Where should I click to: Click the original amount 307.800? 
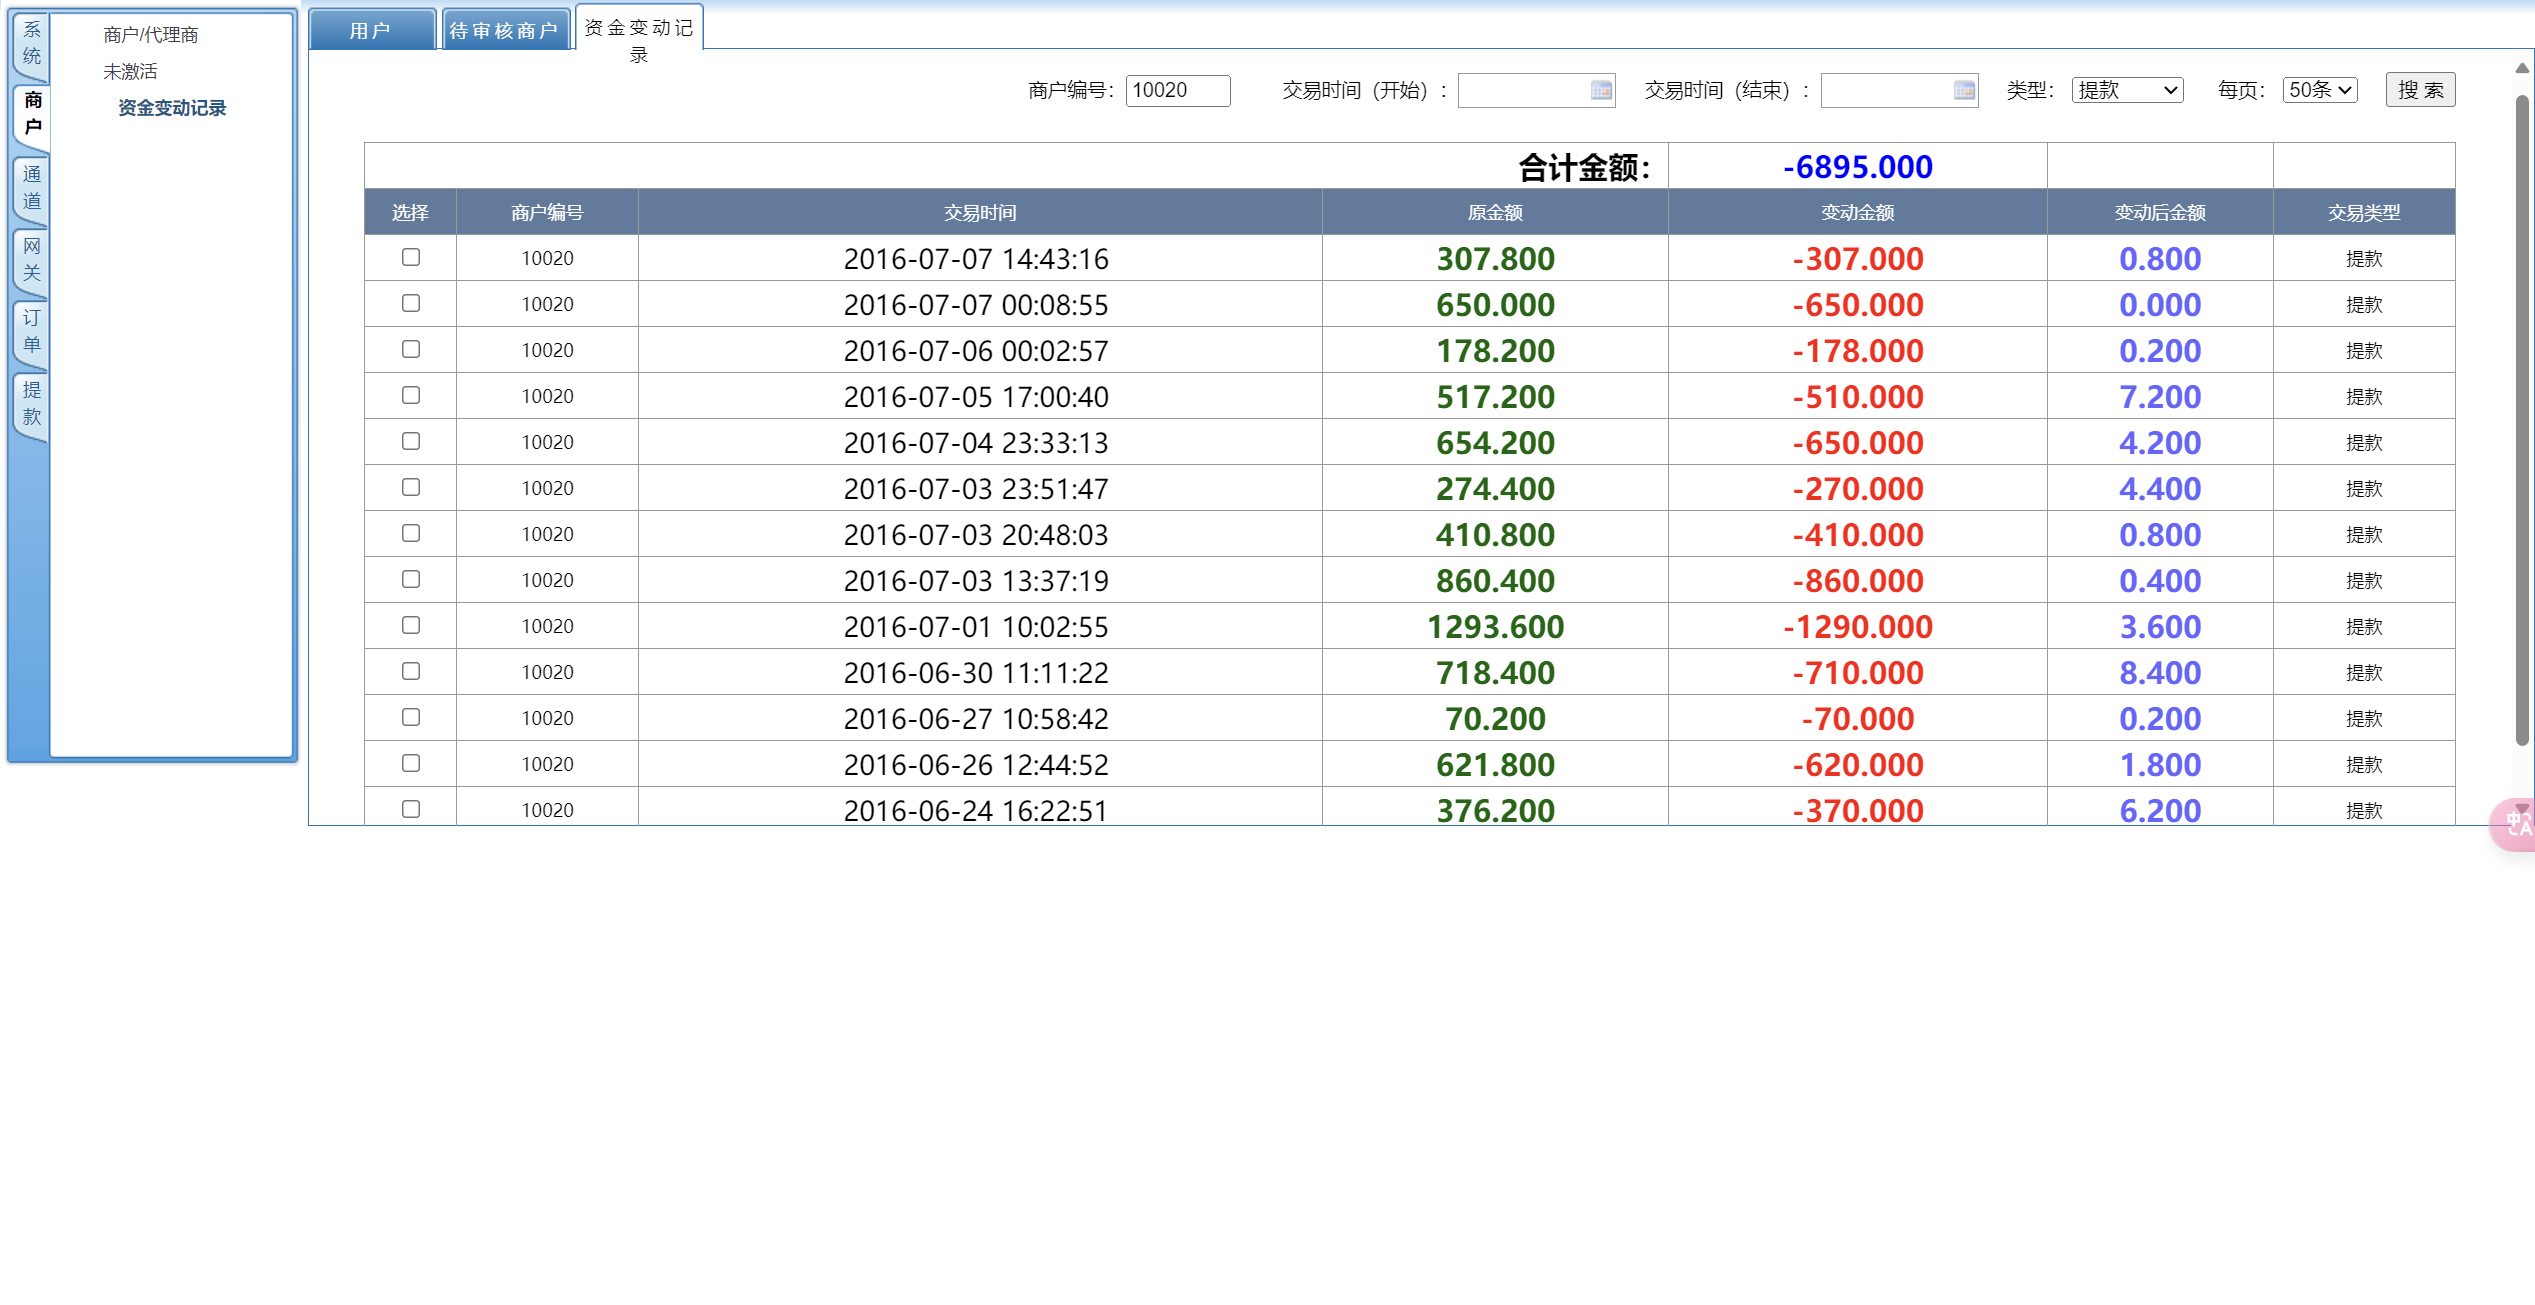1495,259
